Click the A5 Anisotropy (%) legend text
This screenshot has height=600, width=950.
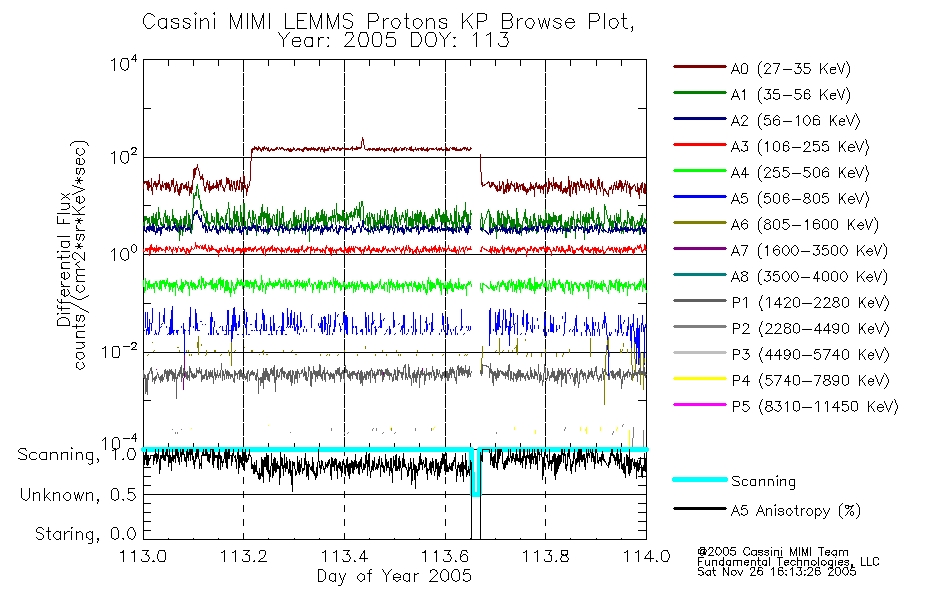796,511
